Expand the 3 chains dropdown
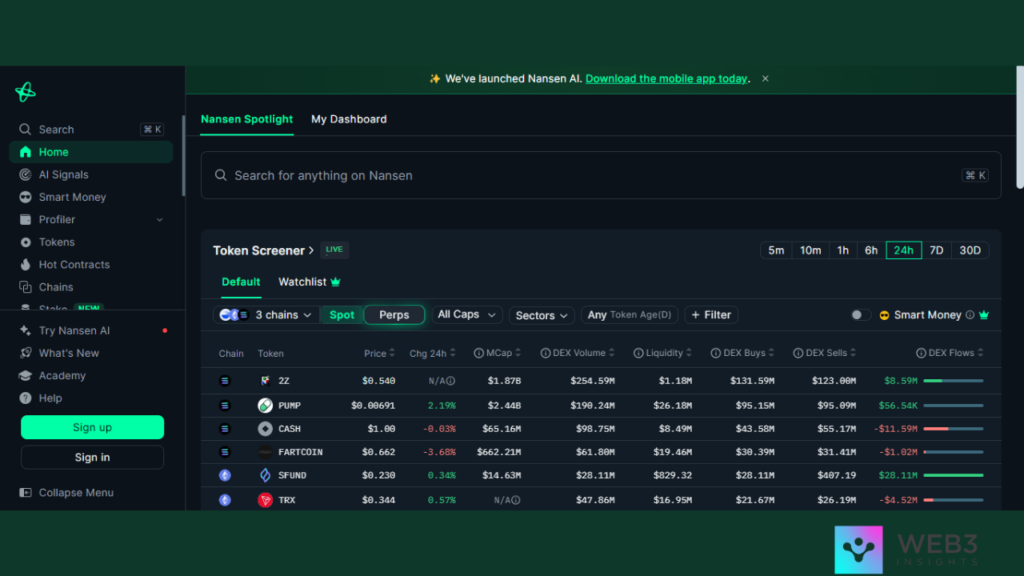 point(268,315)
